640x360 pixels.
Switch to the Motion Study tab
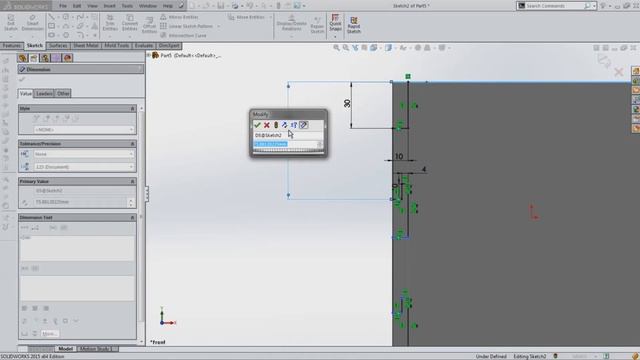95,349
